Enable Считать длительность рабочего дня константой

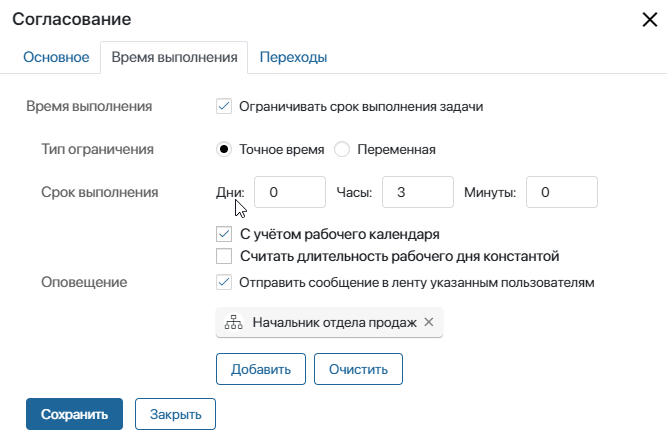click(224, 256)
